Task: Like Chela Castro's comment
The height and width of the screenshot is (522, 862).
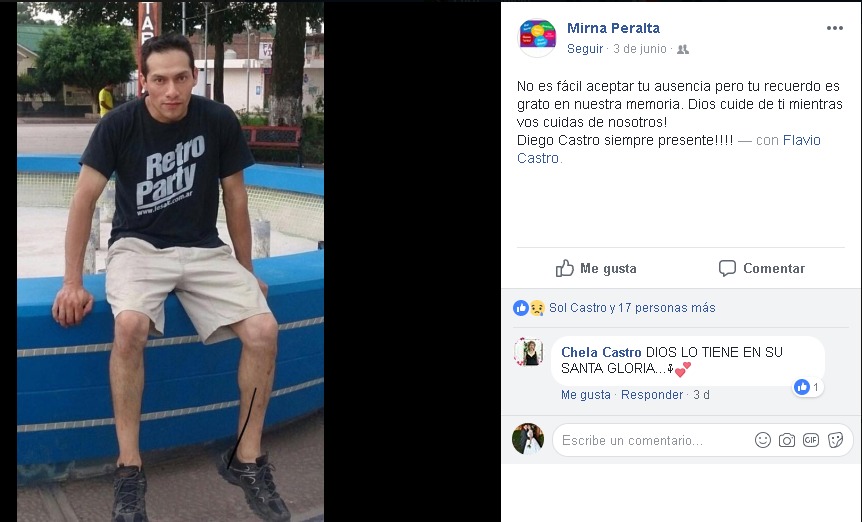Action: tap(585, 395)
